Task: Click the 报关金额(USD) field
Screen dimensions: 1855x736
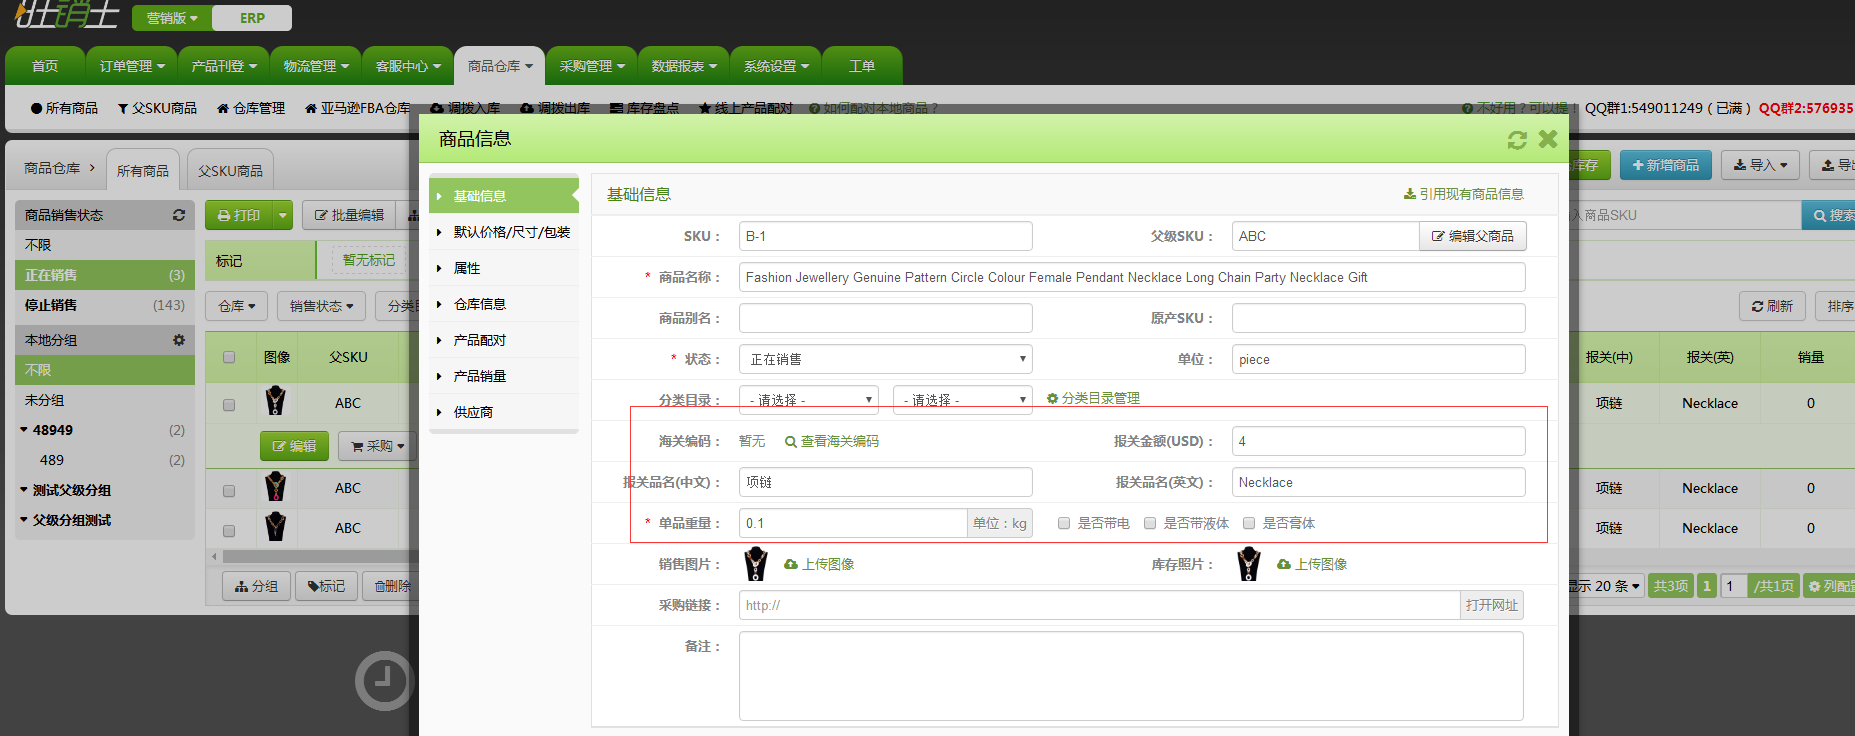Action: [x=1379, y=441]
